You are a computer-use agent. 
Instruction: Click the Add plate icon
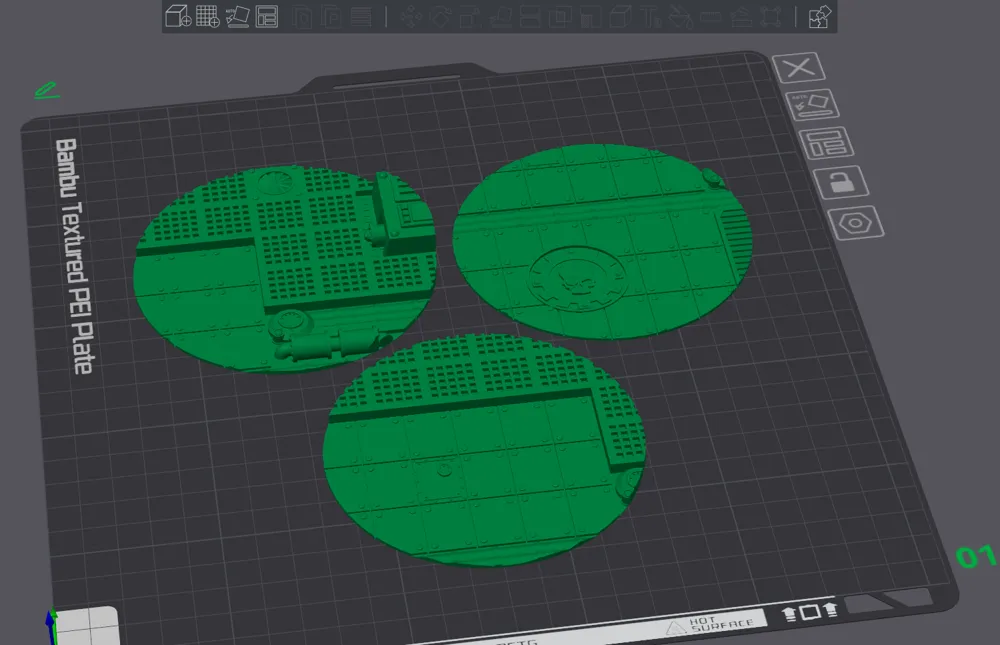click(204, 16)
